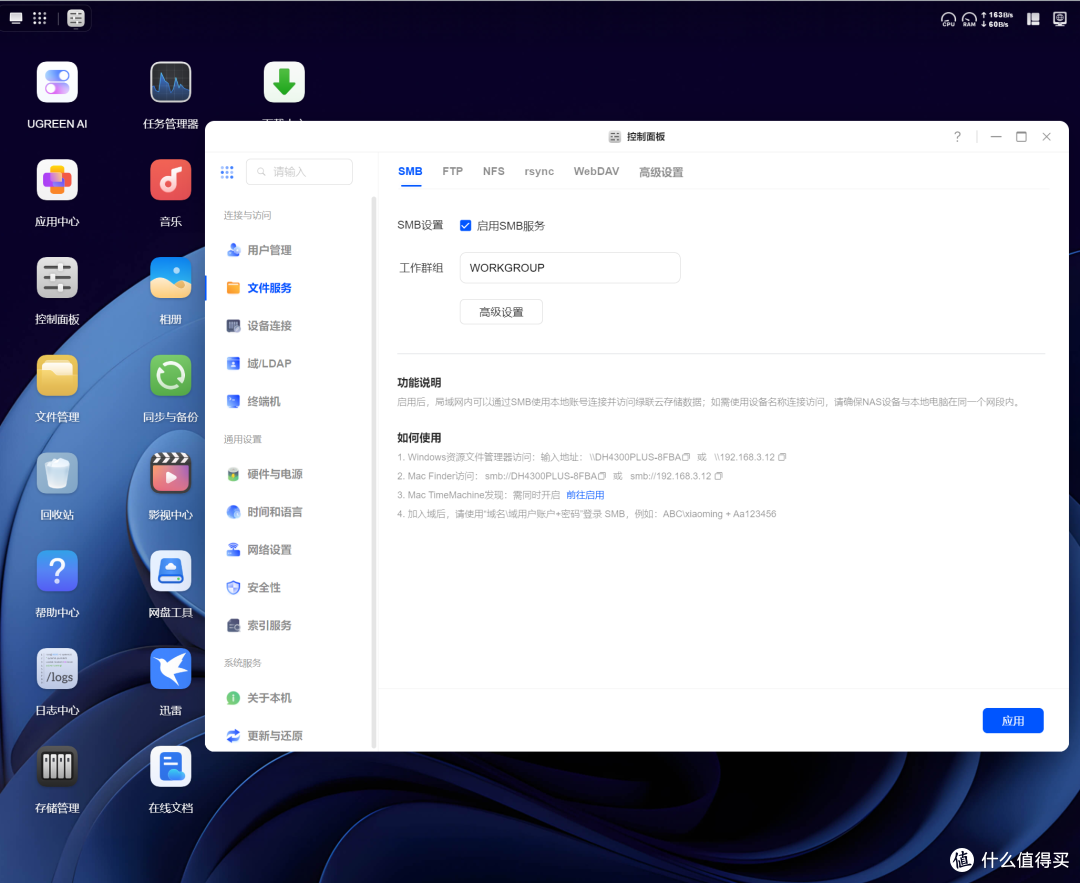Switch to the rsync tab
Screen dimensions: 1080x883
[x=539, y=172]
